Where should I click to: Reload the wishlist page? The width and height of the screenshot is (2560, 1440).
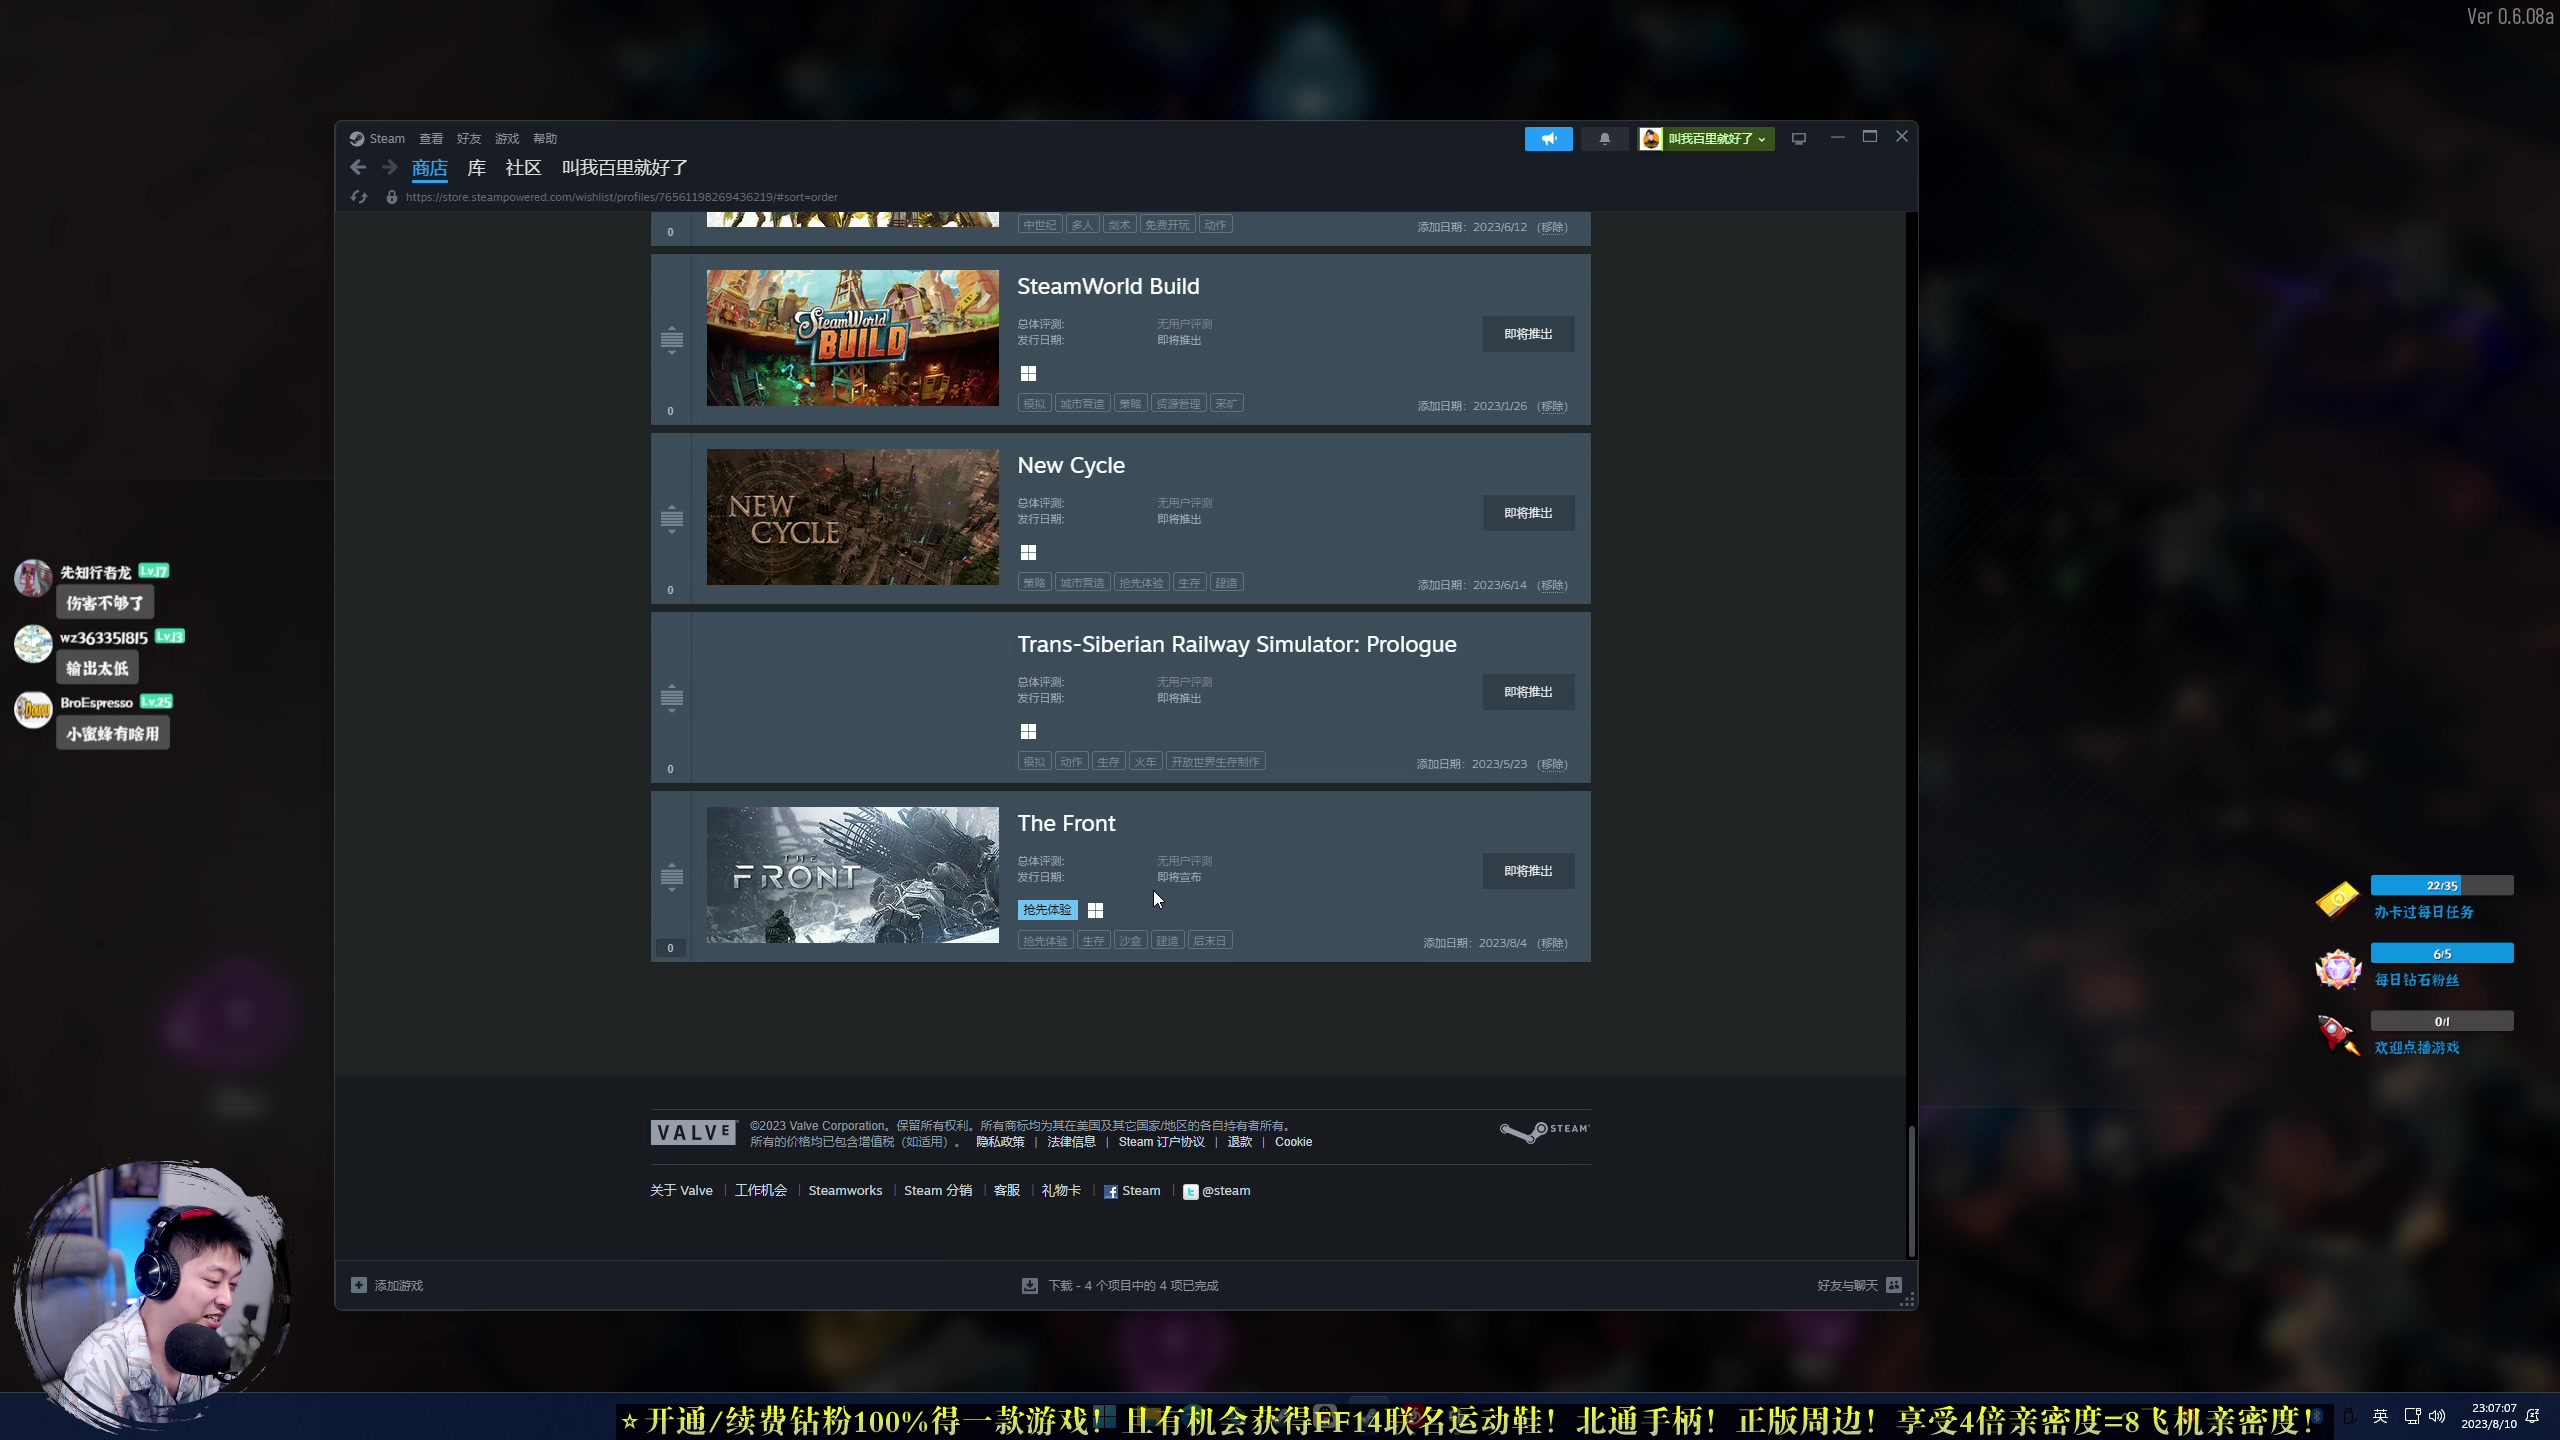click(x=359, y=197)
